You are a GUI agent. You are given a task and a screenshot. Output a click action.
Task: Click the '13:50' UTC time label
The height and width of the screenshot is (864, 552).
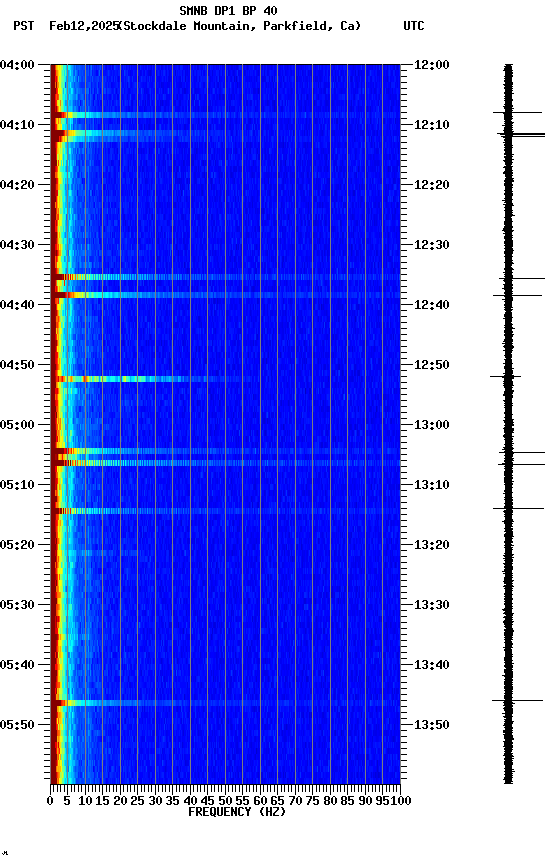pyautogui.click(x=432, y=725)
